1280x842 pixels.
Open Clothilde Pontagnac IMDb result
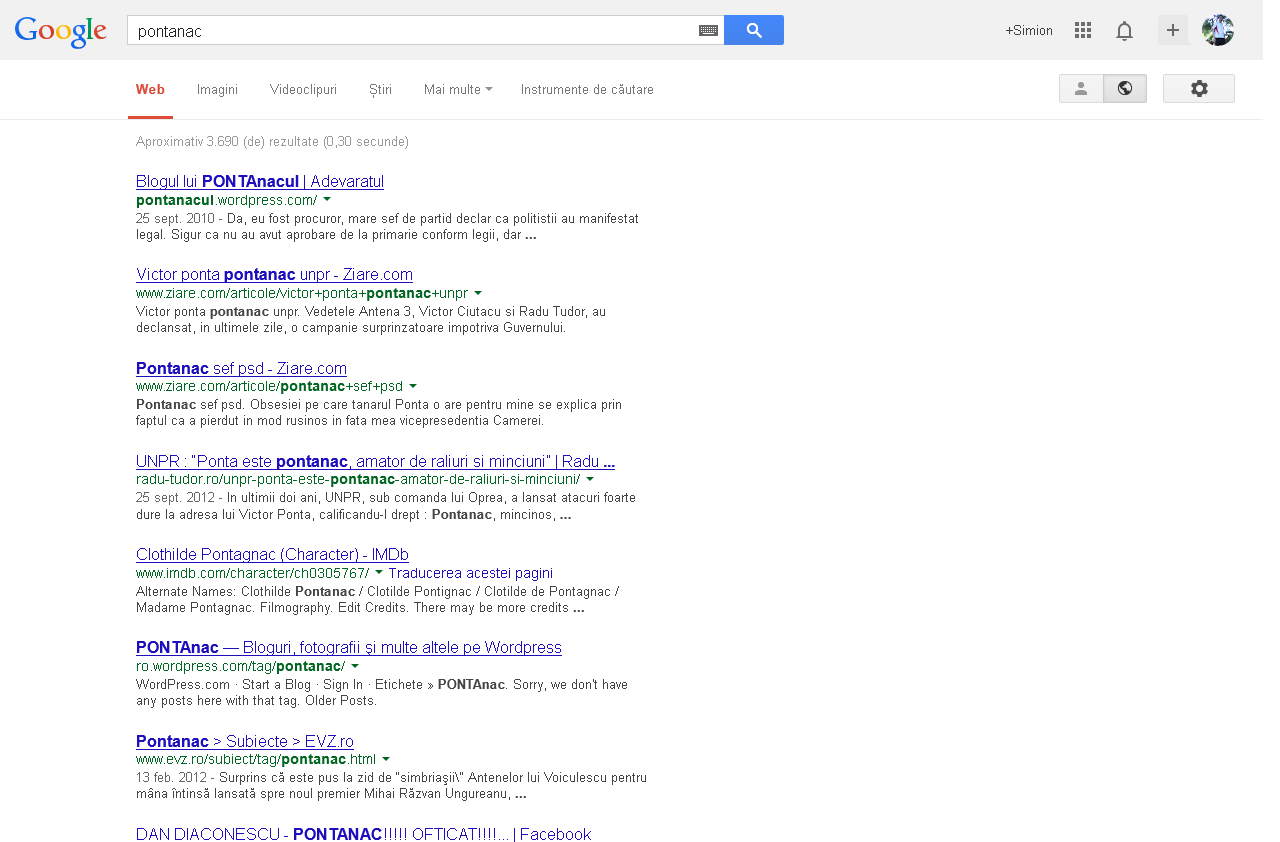click(272, 555)
